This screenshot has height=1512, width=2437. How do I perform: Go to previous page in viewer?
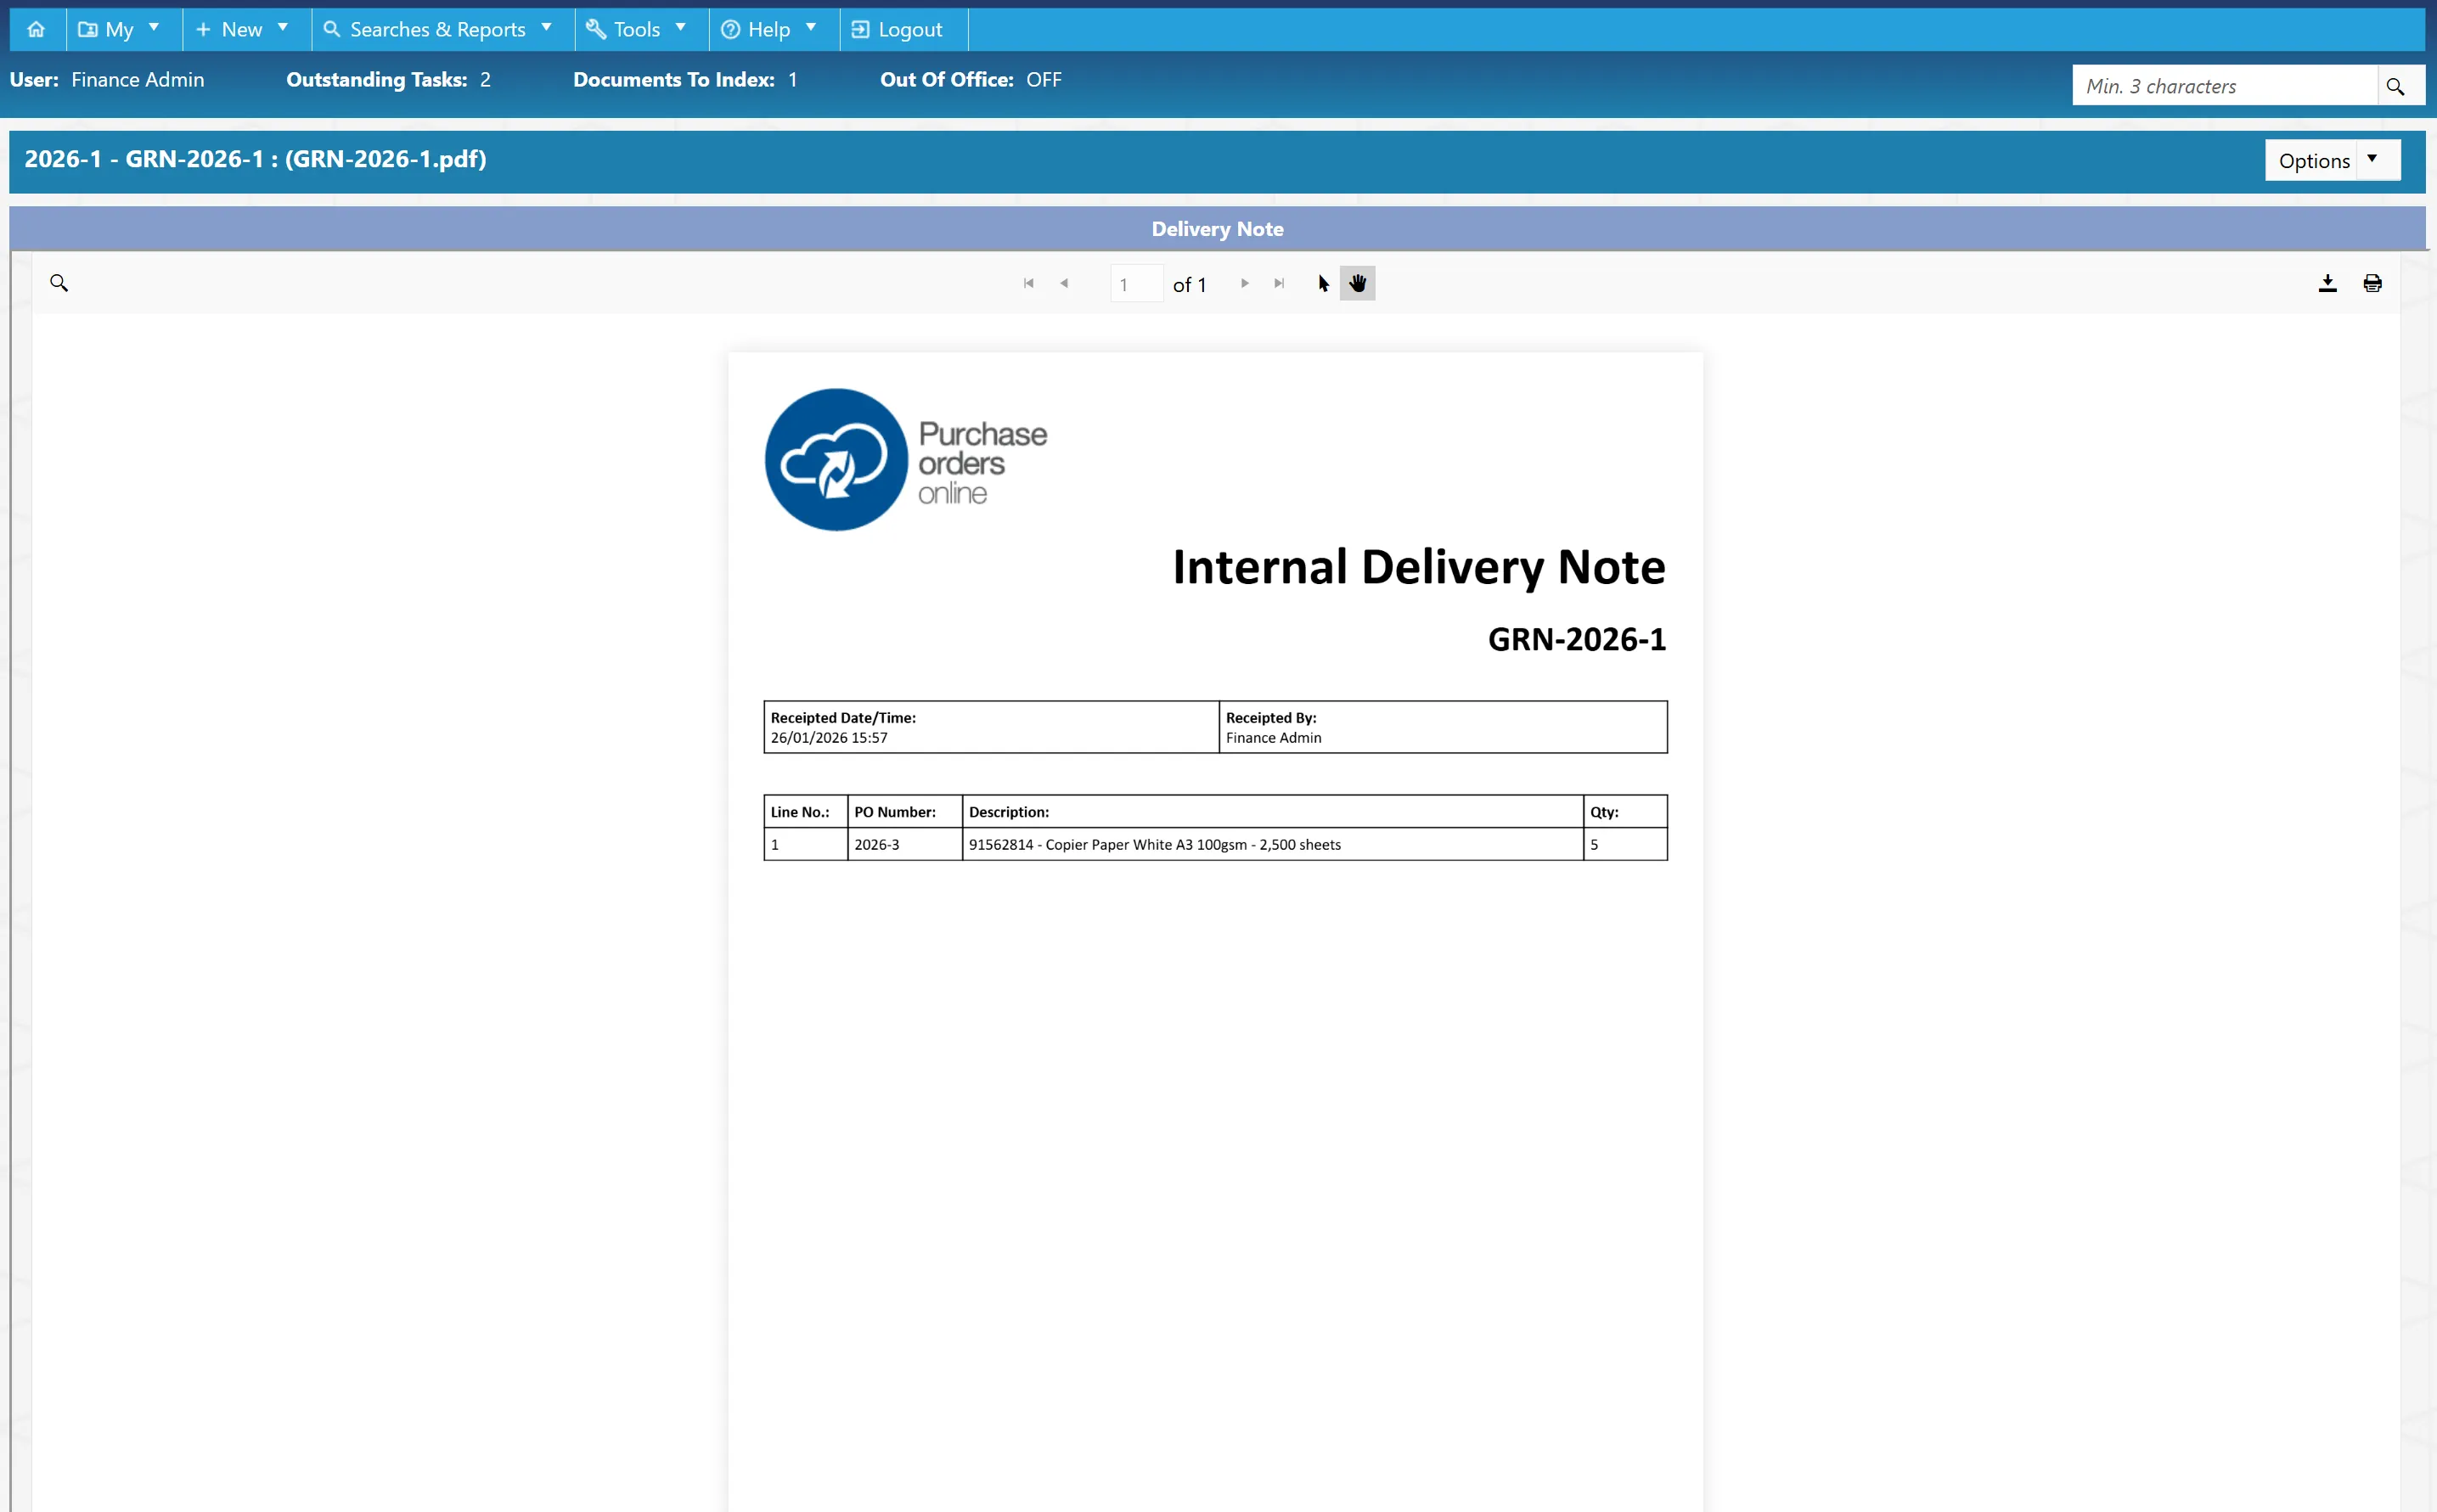pos(1064,283)
